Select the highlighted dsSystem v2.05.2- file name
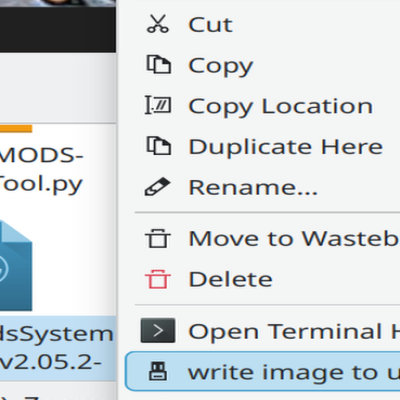The width and height of the screenshot is (400, 400). pyautogui.click(x=56, y=348)
